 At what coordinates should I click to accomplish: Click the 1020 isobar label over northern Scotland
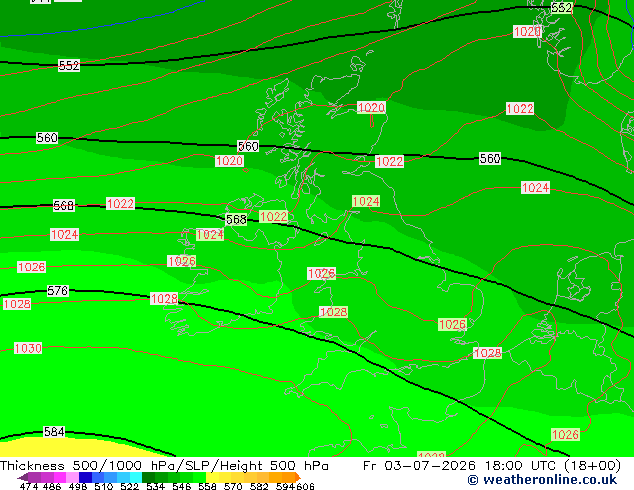click(371, 108)
